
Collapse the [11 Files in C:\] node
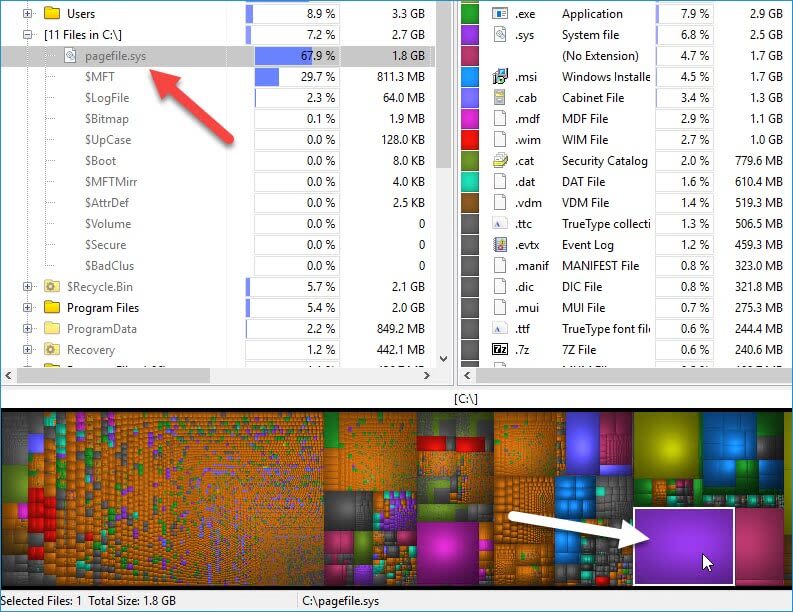click(x=27, y=35)
